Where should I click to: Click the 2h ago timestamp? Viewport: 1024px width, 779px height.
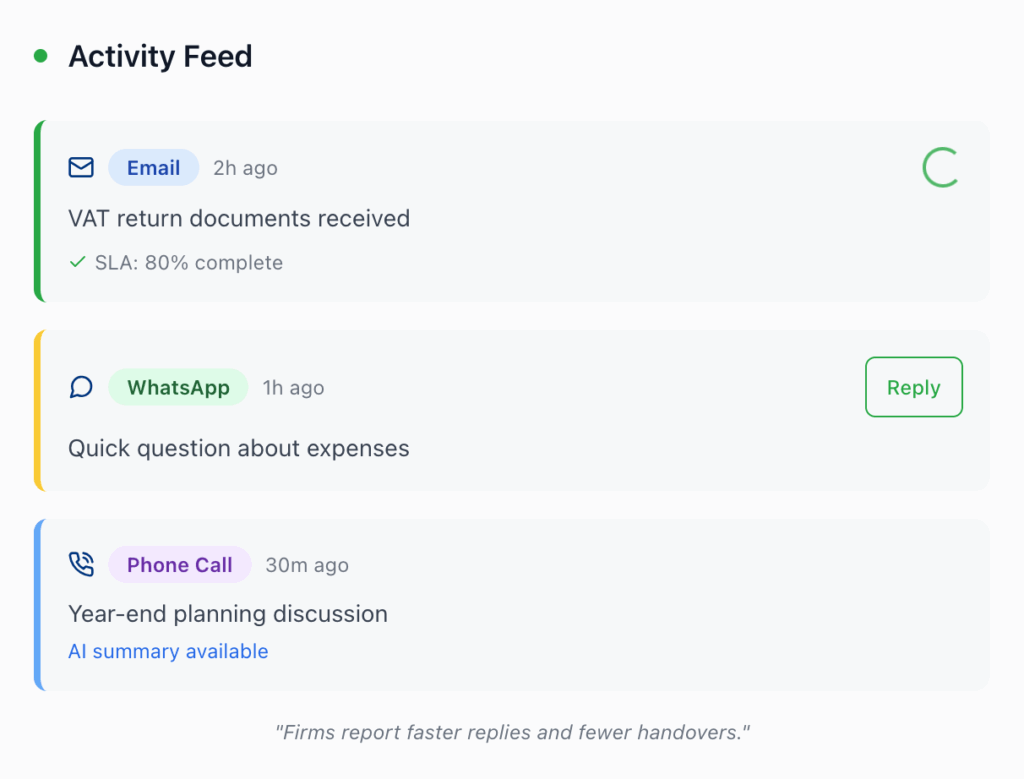245,169
